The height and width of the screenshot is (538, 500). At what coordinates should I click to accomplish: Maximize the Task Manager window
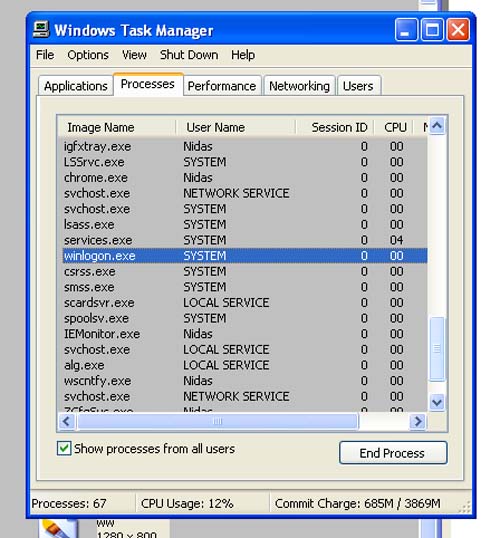[x=432, y=30]
